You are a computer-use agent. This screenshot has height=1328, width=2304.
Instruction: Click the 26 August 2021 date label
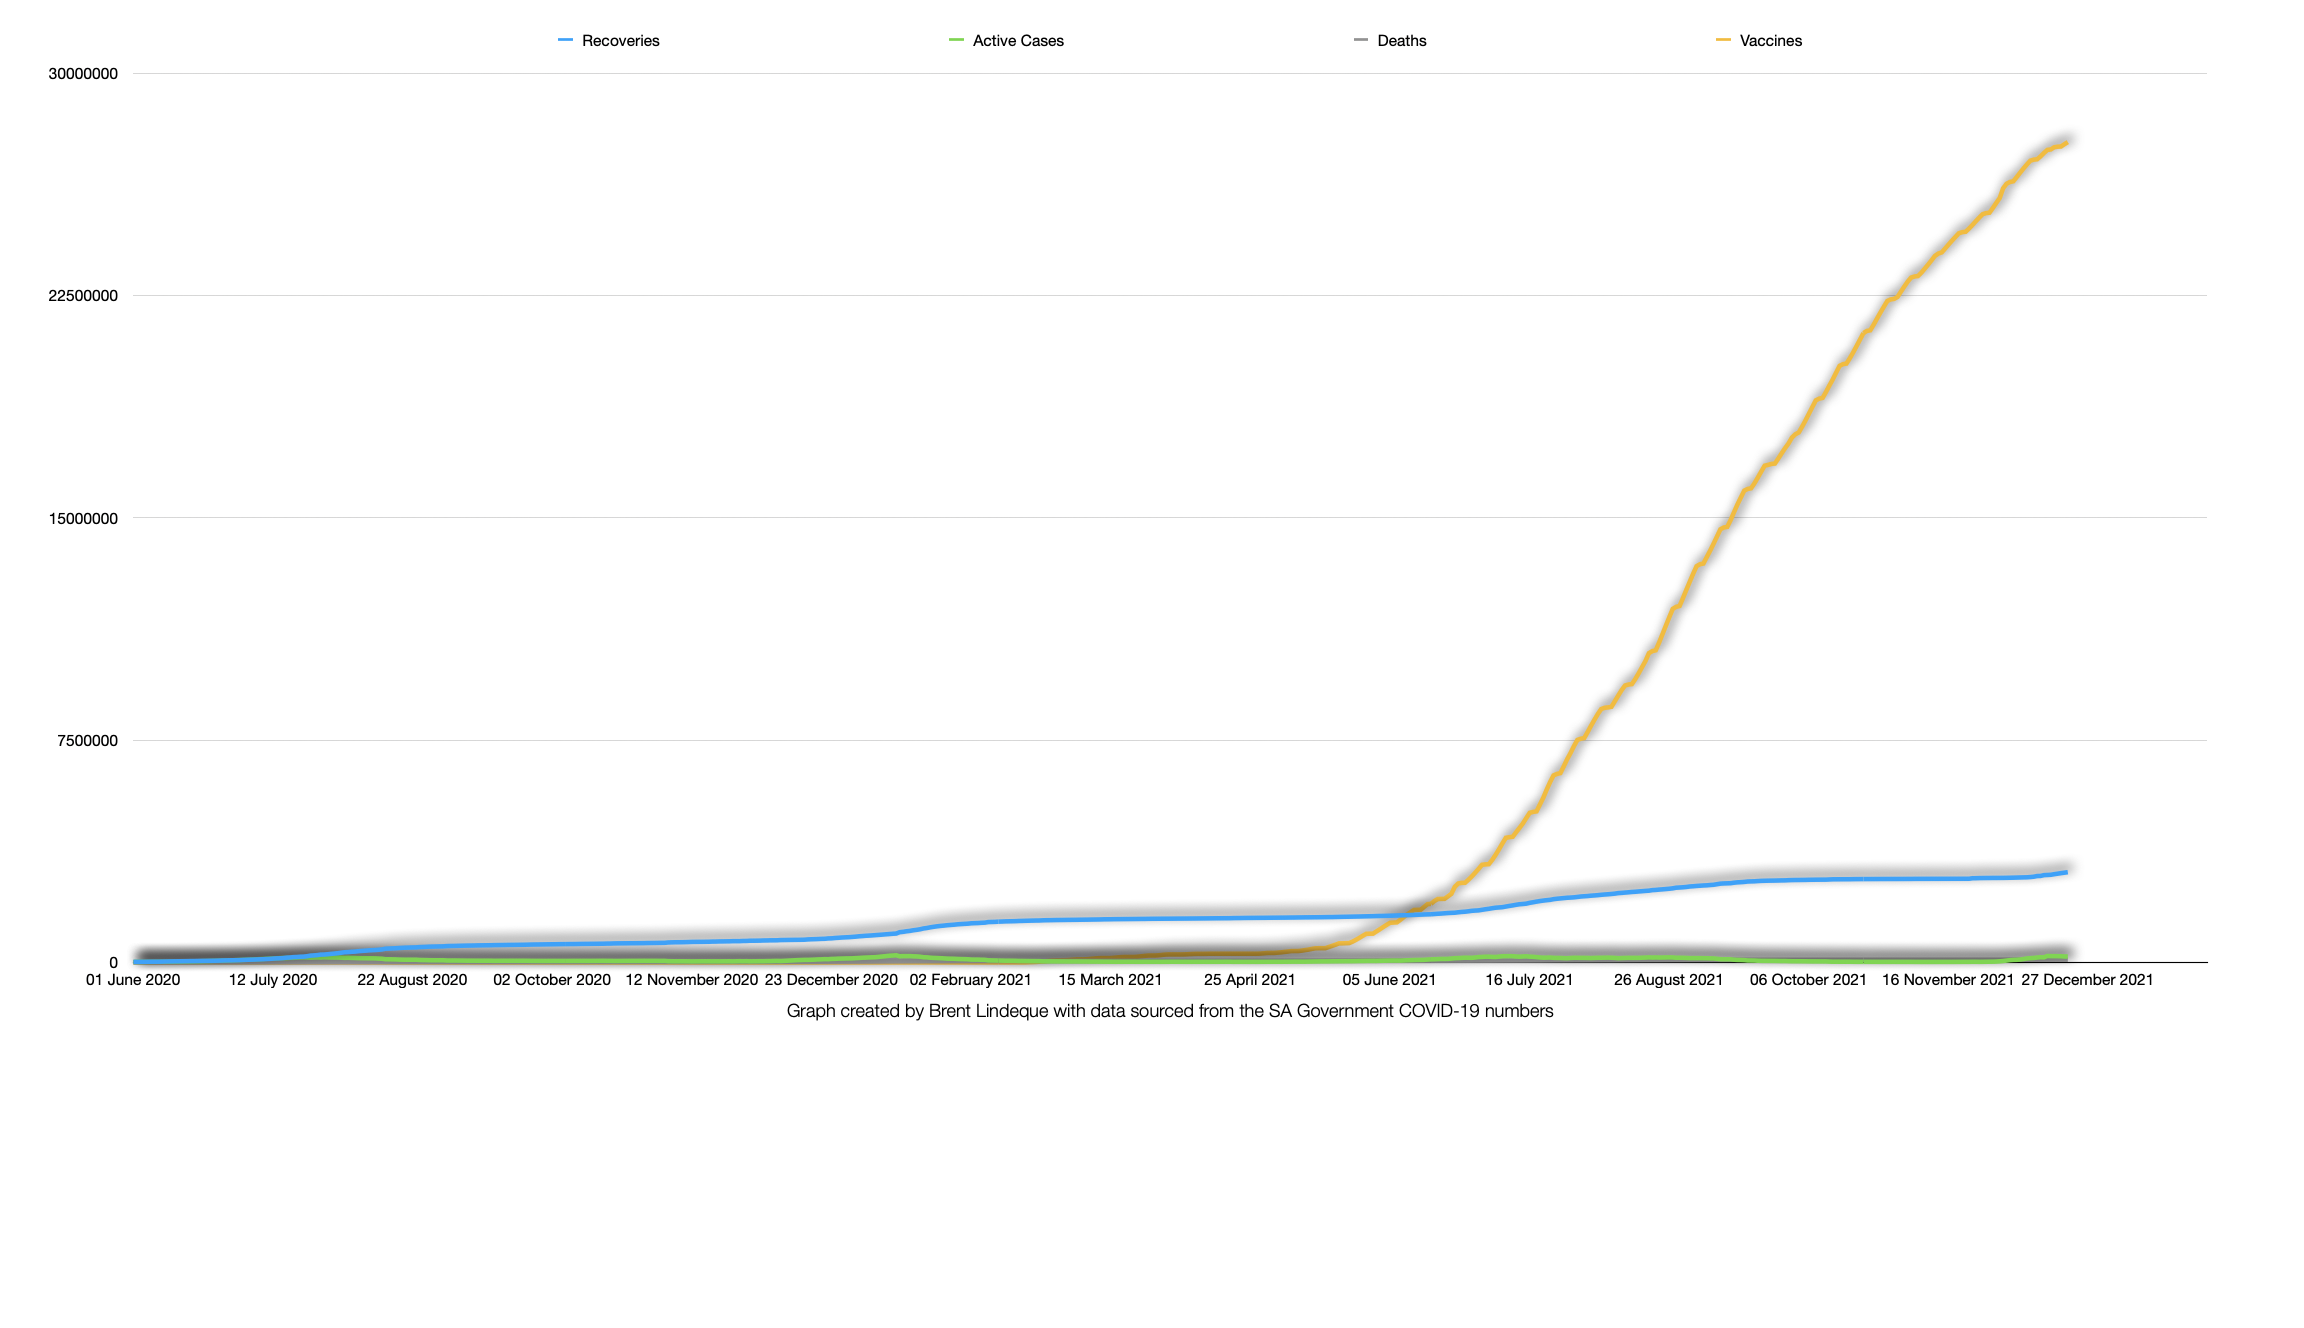point(1668,980)
